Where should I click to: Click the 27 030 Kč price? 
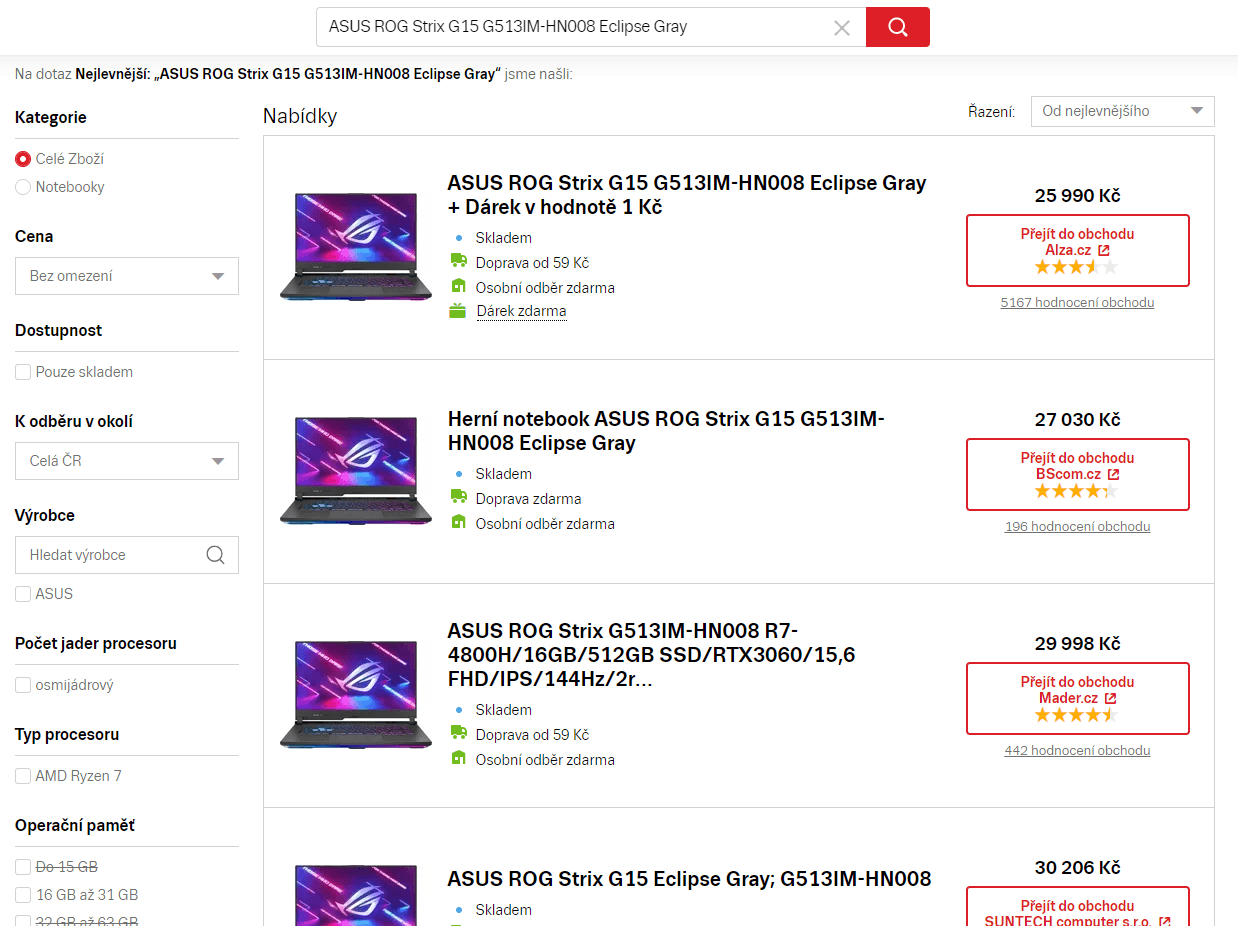[x=1077, y=420]
